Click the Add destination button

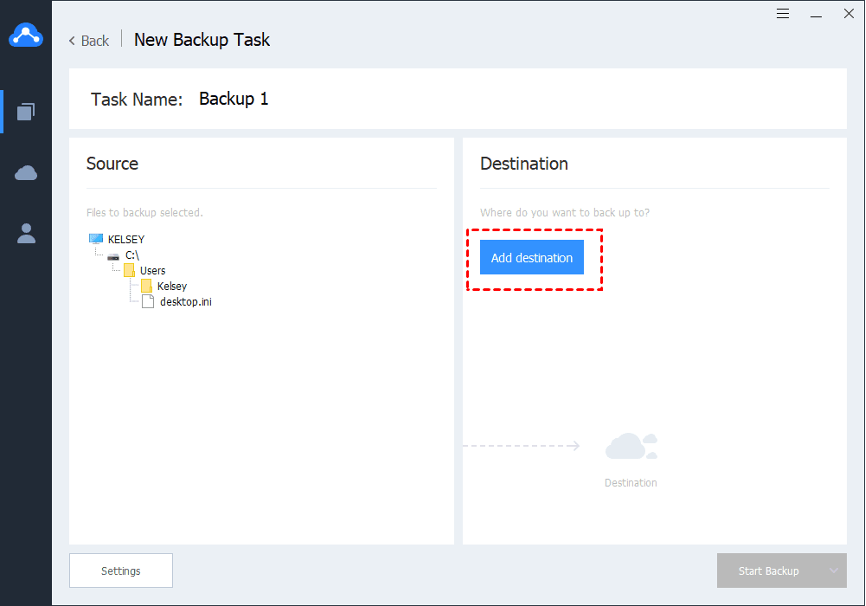[x=531, y=258]
